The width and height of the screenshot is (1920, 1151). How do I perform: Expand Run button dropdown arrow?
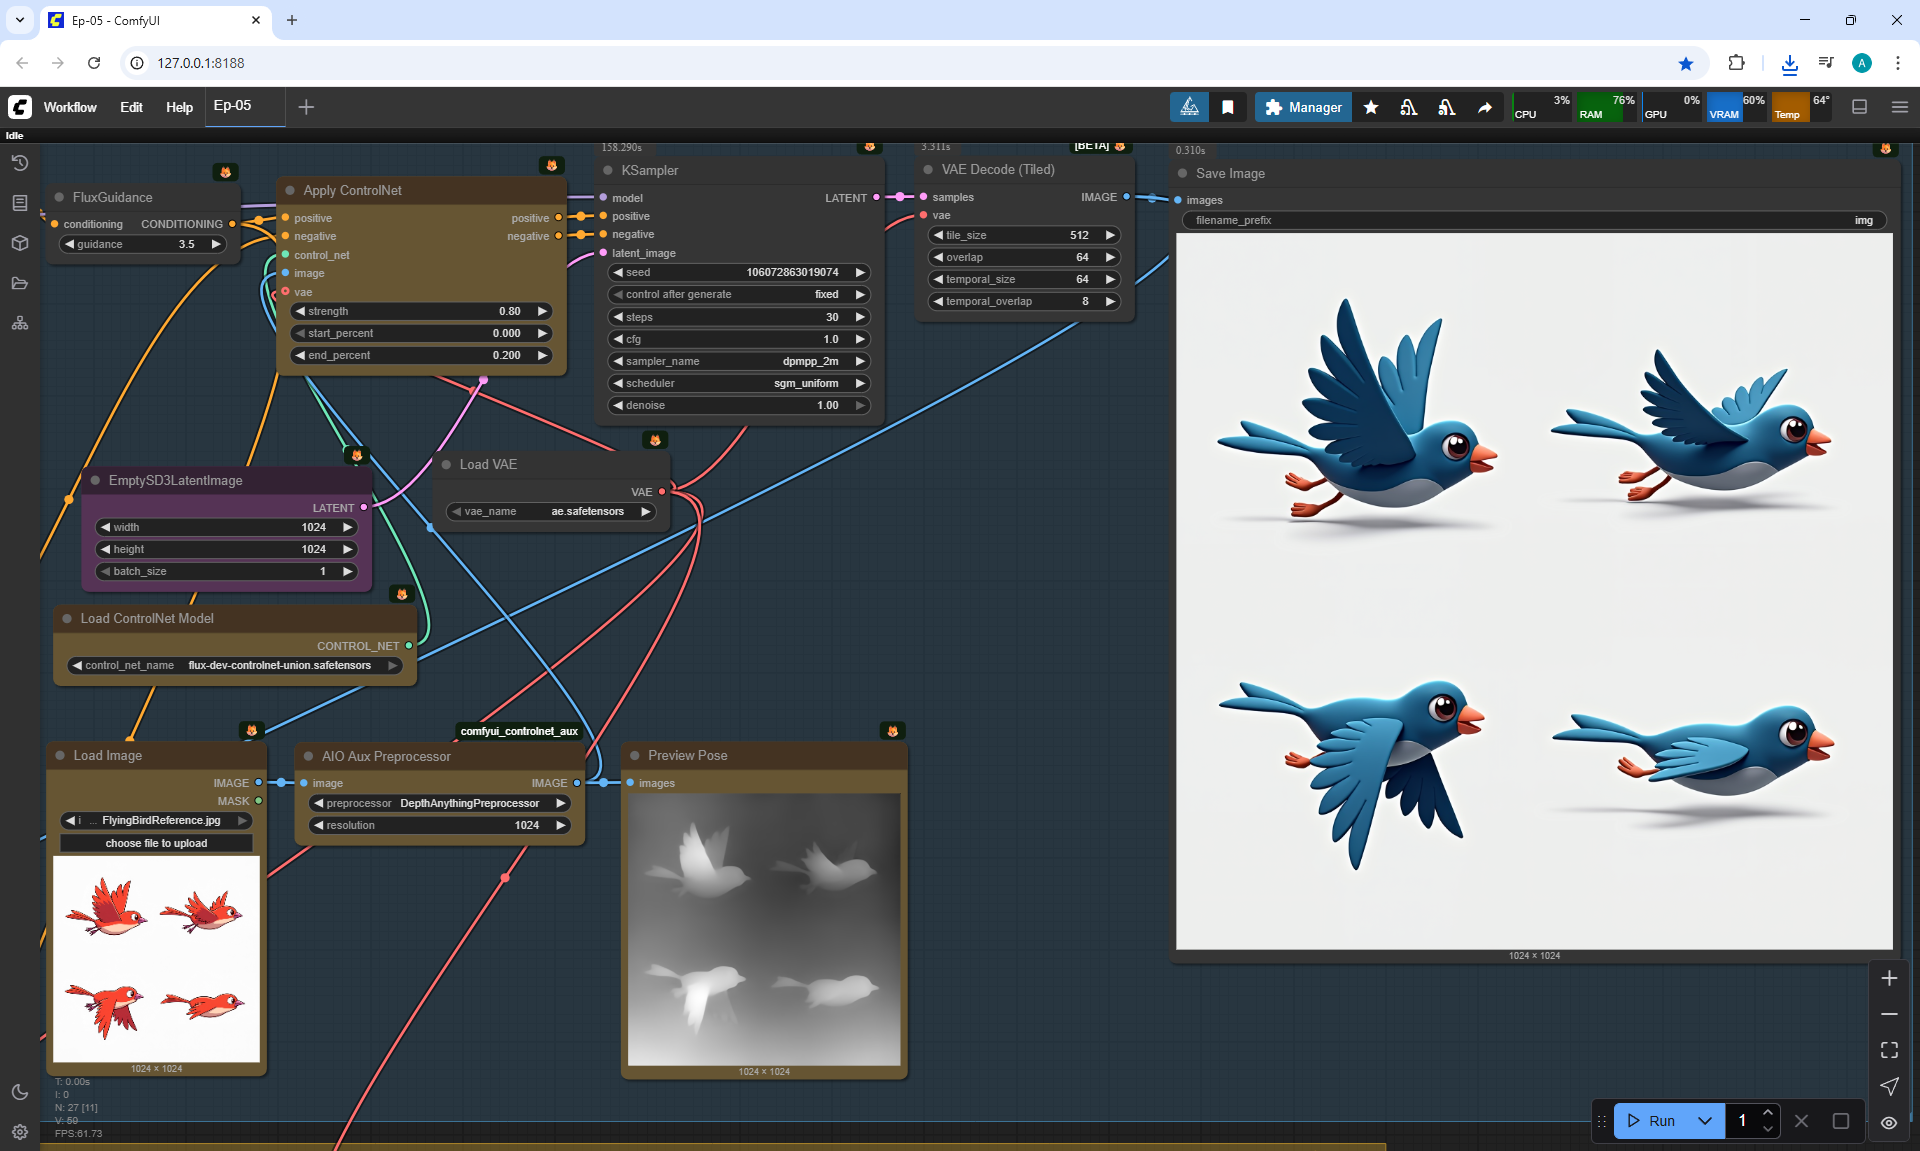point(1705,1121)
